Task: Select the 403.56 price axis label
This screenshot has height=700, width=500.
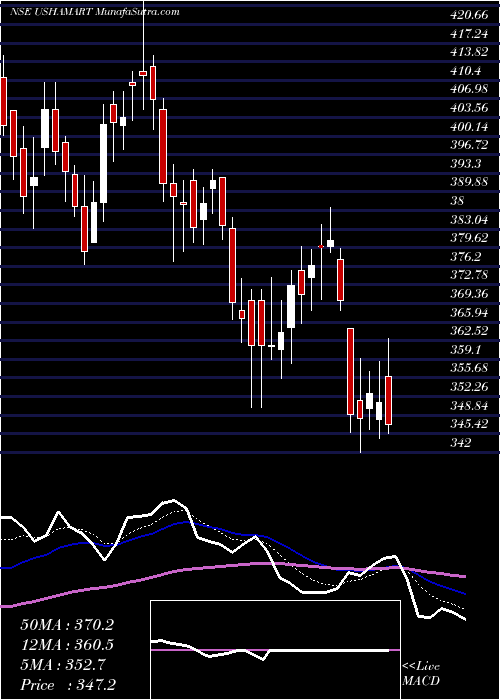Action: click(x=468, y=108)
